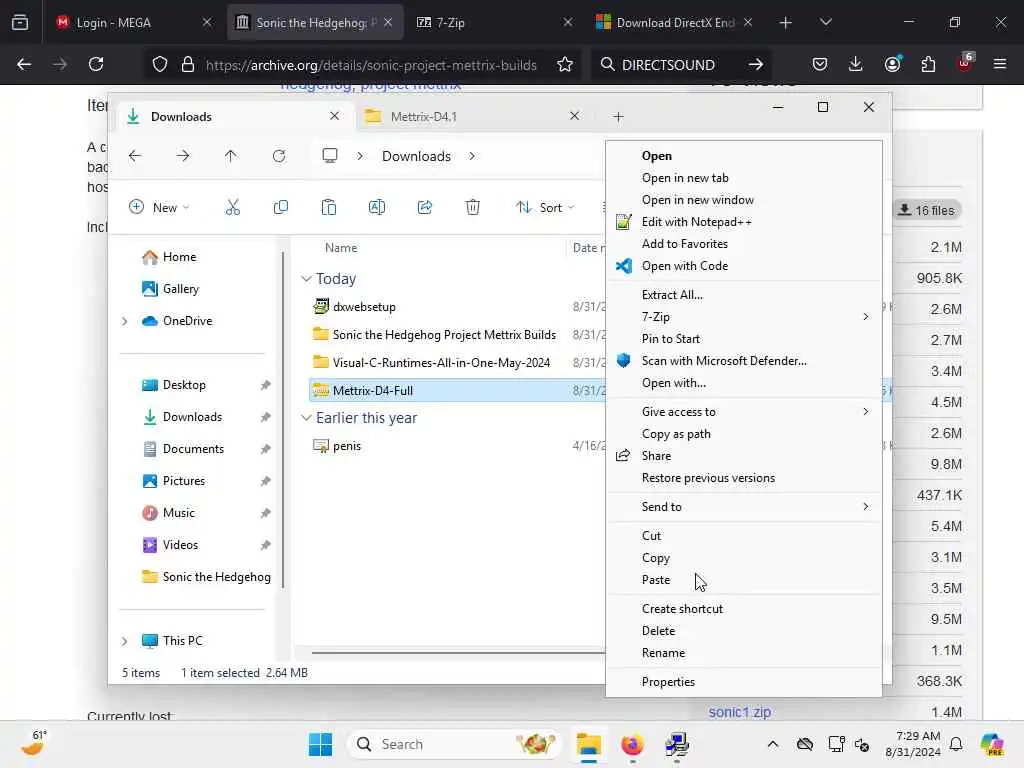The image size is (1024, 768).
Task: Submit the DIRECTSOUND search with arrow
Action: tap(756, 64)
